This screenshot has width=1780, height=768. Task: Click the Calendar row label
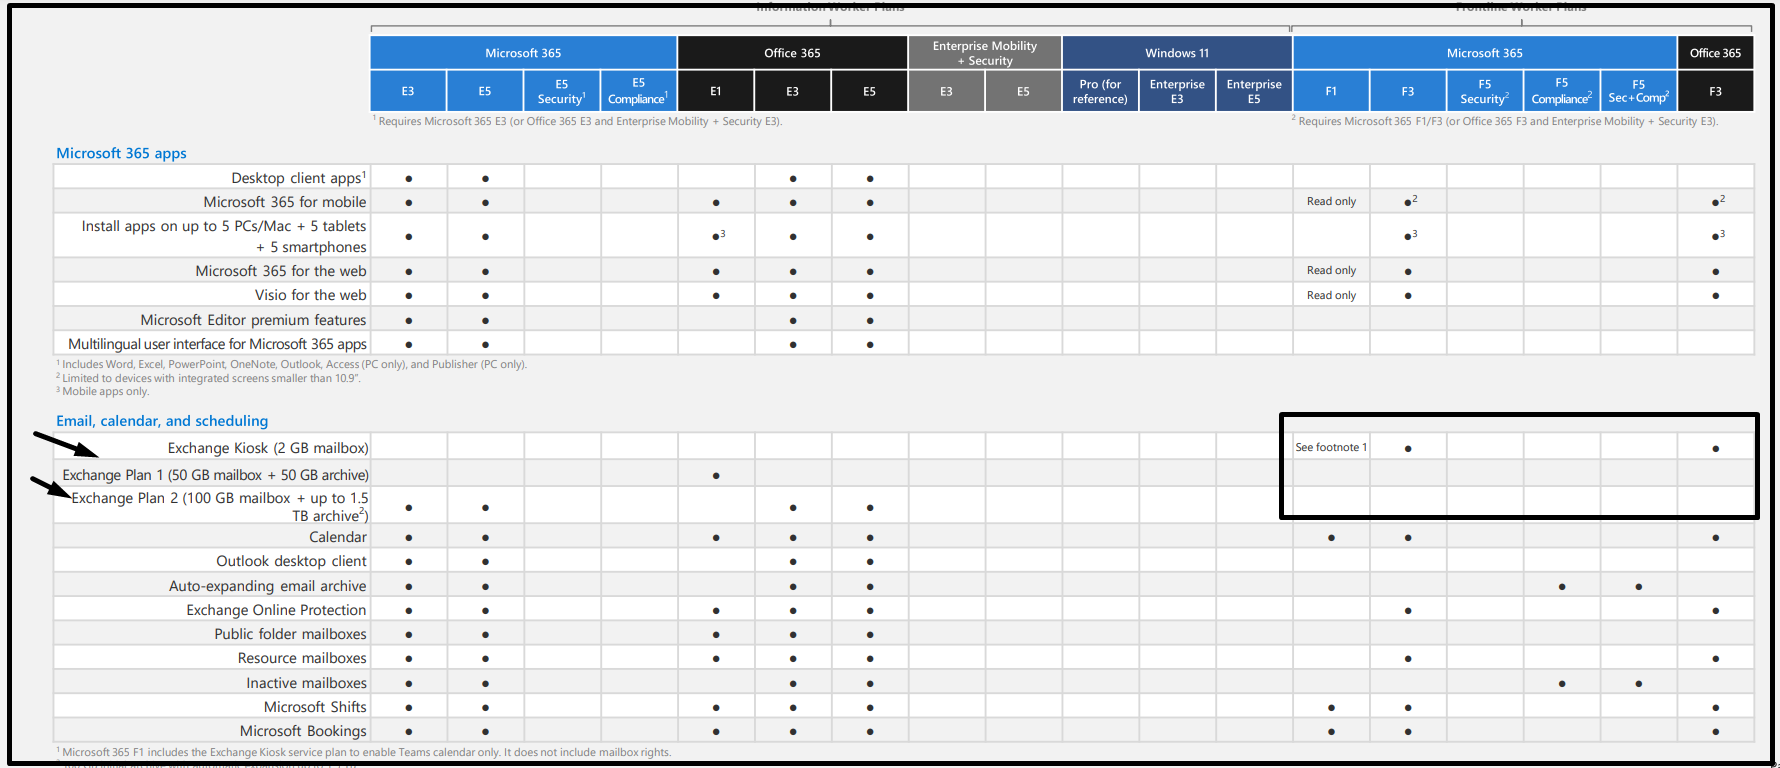tap(338, 537)
